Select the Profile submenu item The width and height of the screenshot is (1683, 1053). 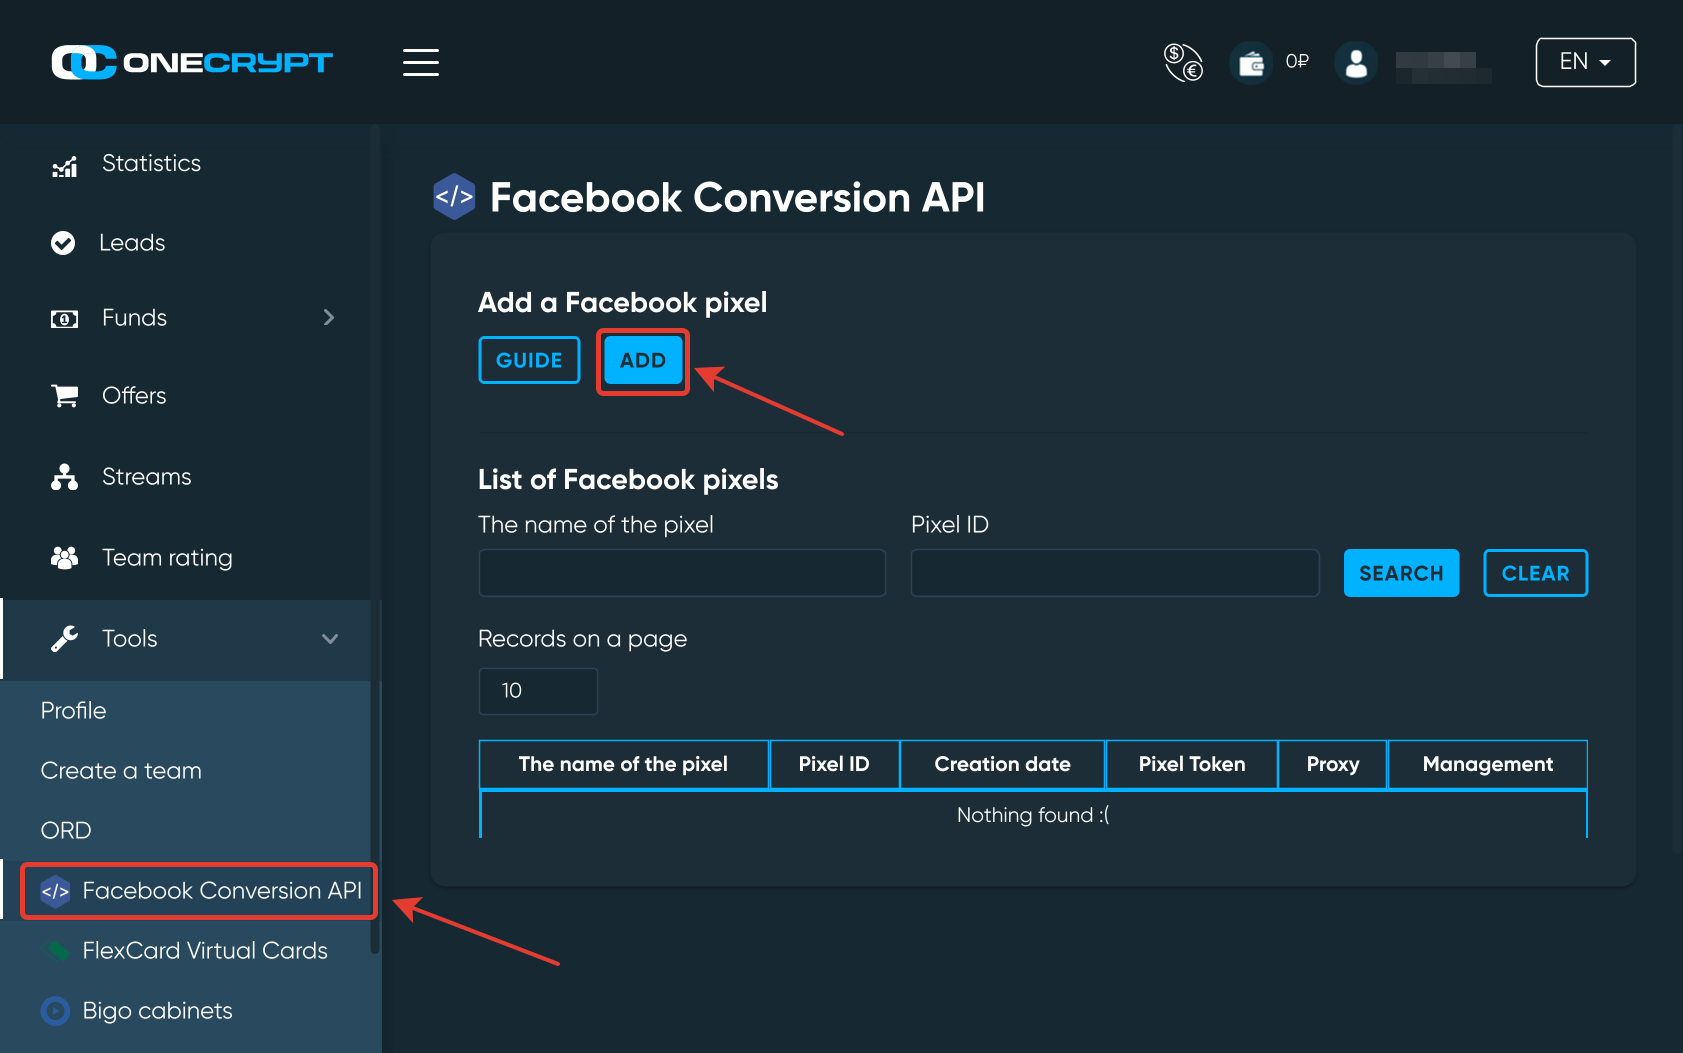tap(73, 711)
